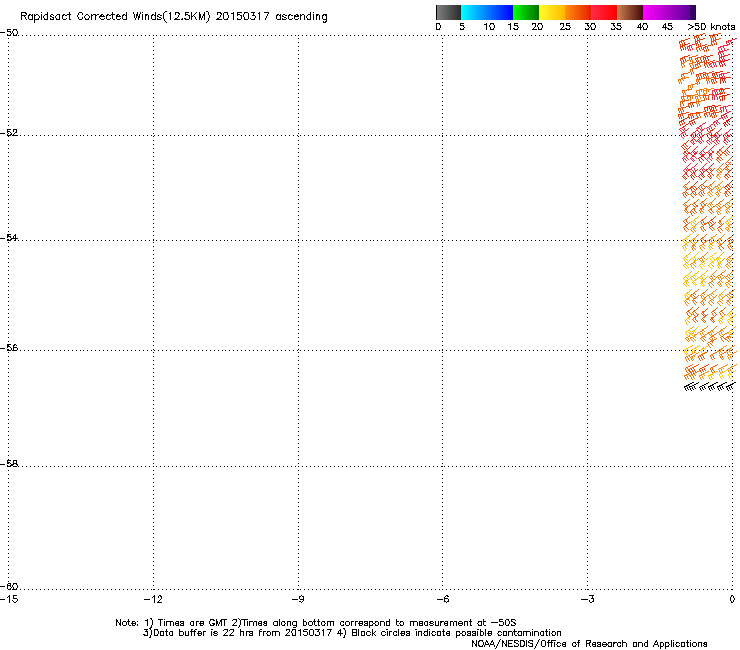Click the latitude label '-60'
740x650 pixels.
coord(9,586)
